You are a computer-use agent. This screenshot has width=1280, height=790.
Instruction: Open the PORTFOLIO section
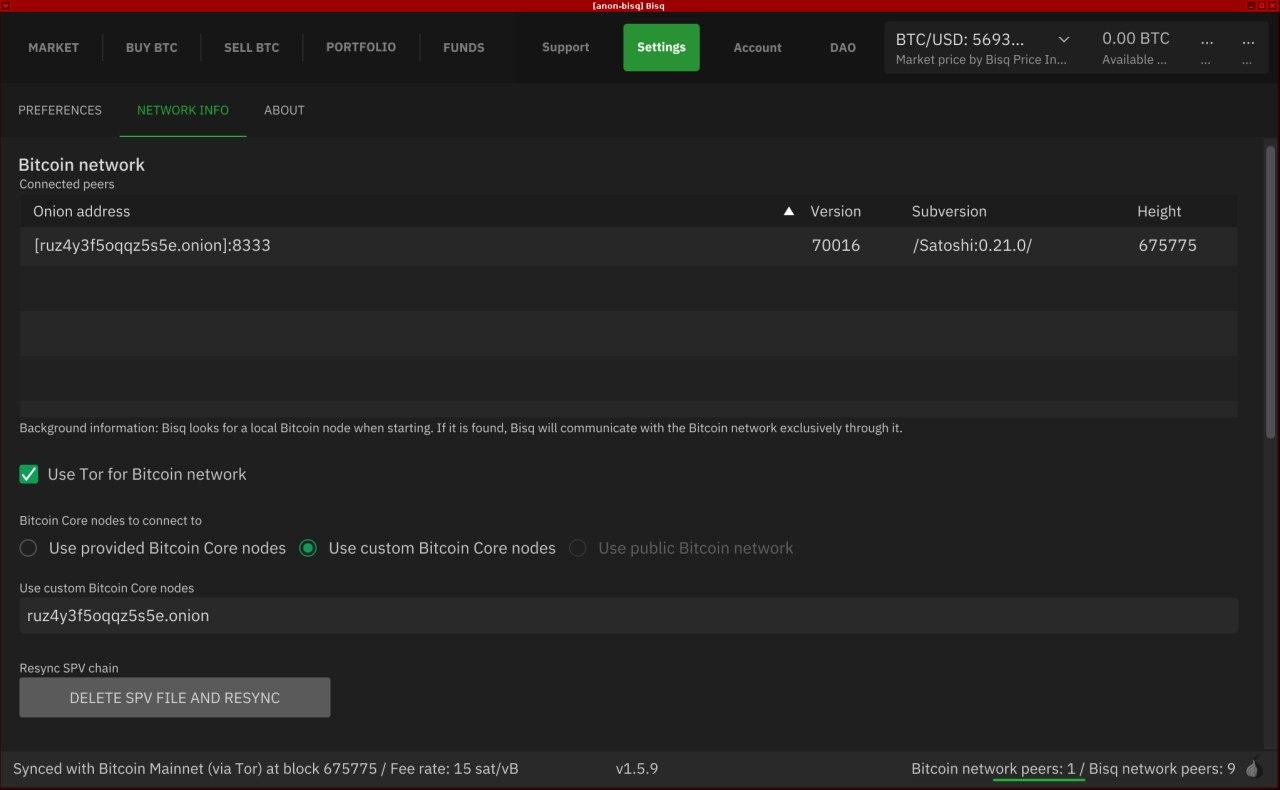(x=361, y=47)
